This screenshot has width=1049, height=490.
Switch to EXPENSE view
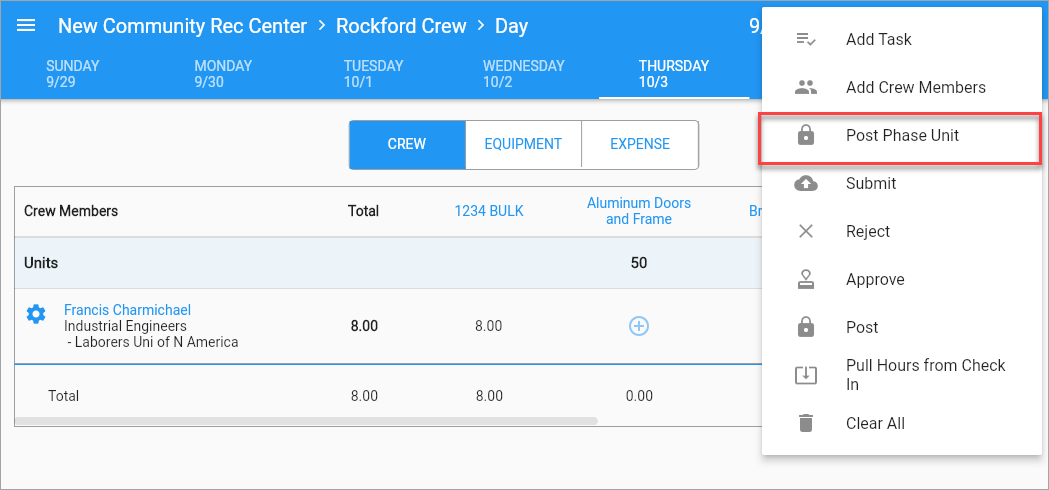[640, 145]
